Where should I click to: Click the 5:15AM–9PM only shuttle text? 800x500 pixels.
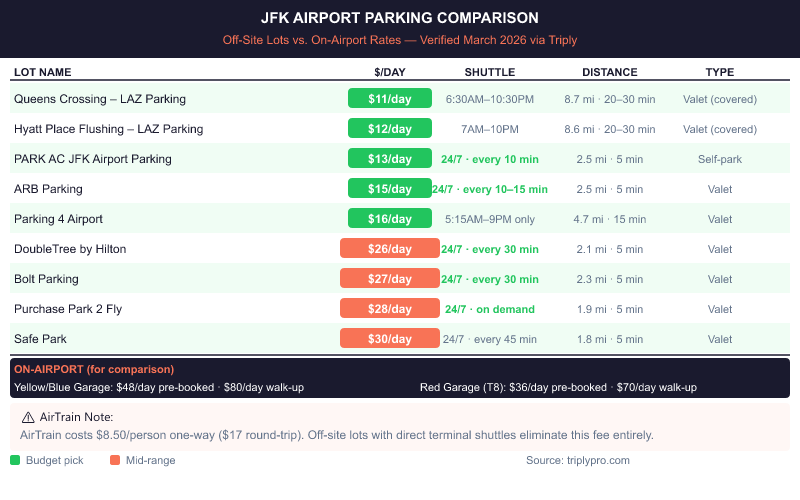(x=490, y=219)
